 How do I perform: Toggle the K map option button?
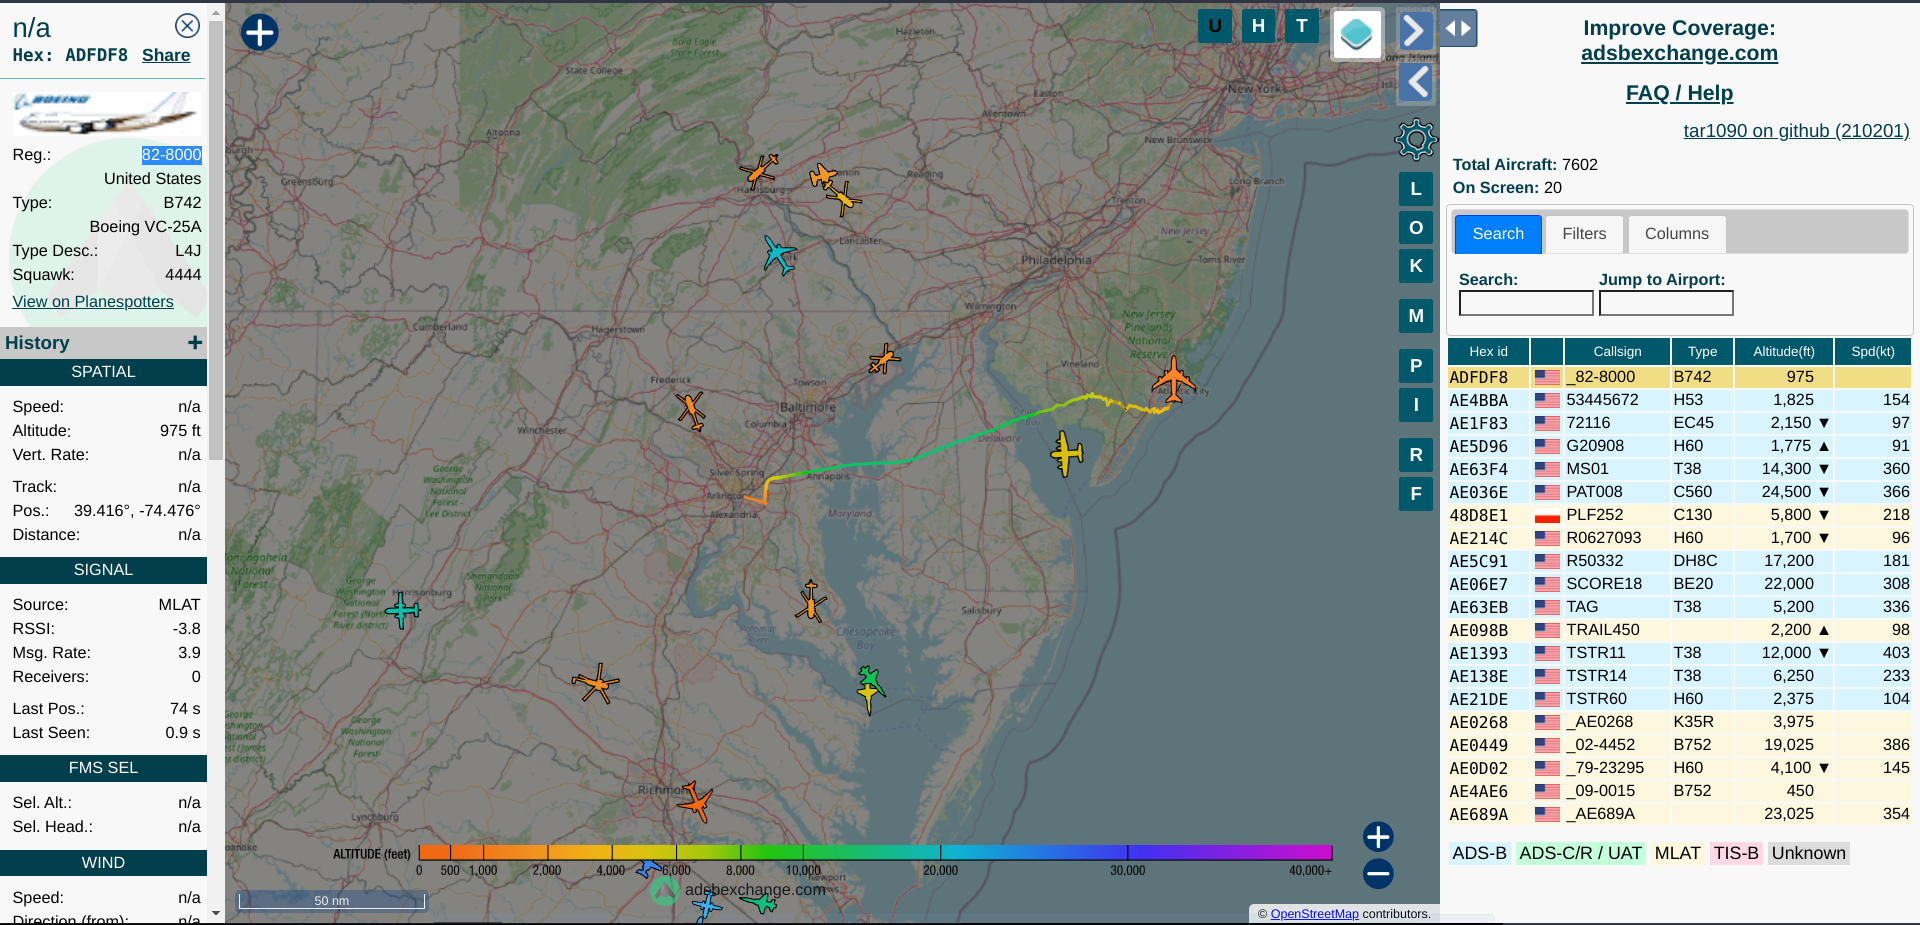[1416, 266]
